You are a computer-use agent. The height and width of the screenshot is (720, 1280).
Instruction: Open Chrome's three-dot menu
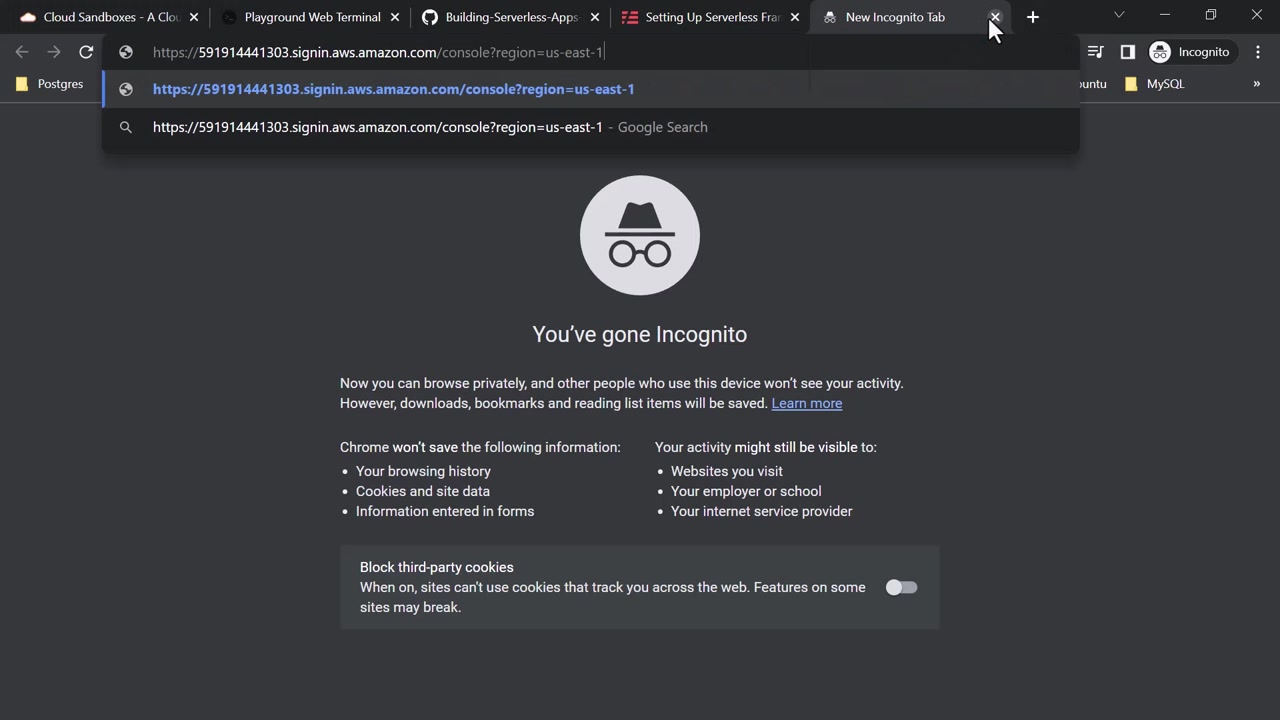[x=1257, y=52]
